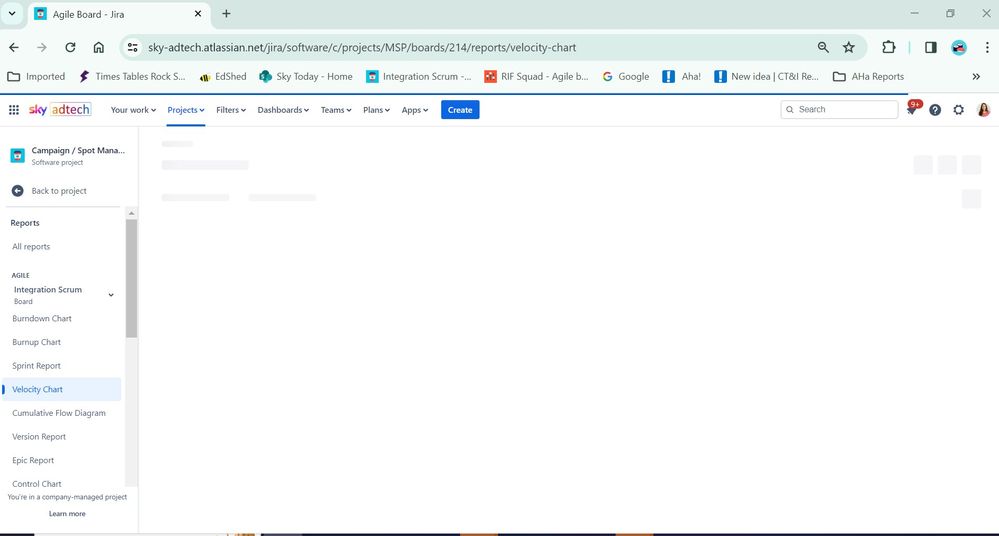The image size is (999, 536).
Task: Open the Chrome profile avatar icon
Action: pos(959,47)
